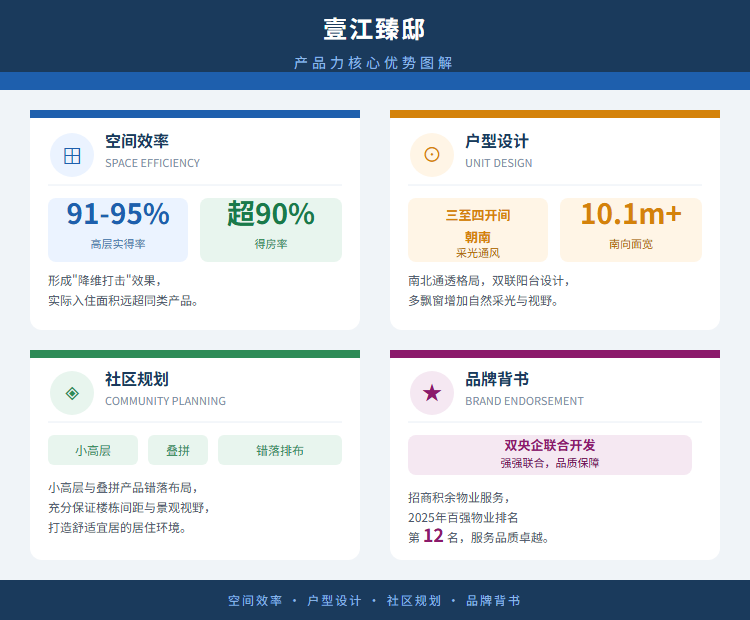
Task: Click the green diamond icon beside 社区规划
Action: (72, 393)
